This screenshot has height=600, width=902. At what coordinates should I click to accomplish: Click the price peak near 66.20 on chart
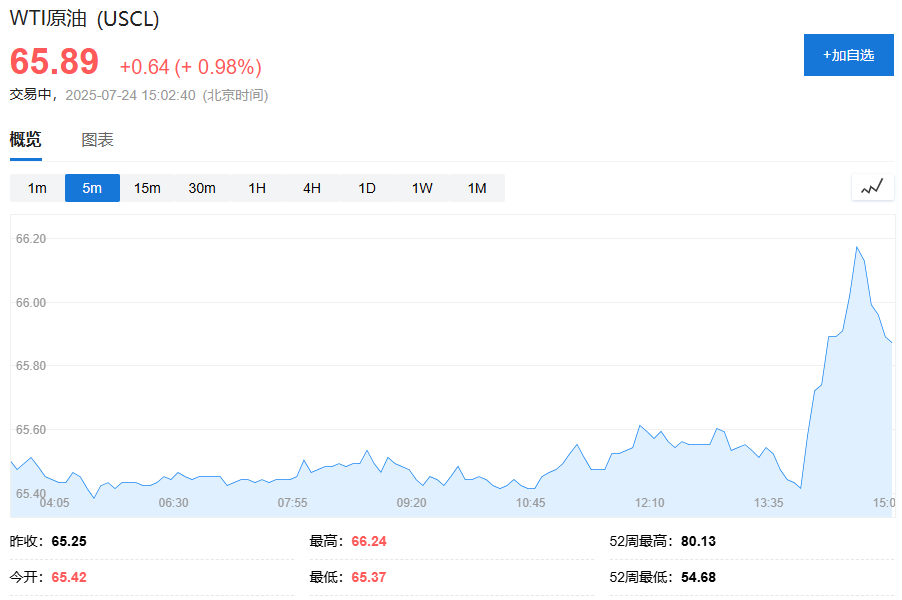pos(857,247)
